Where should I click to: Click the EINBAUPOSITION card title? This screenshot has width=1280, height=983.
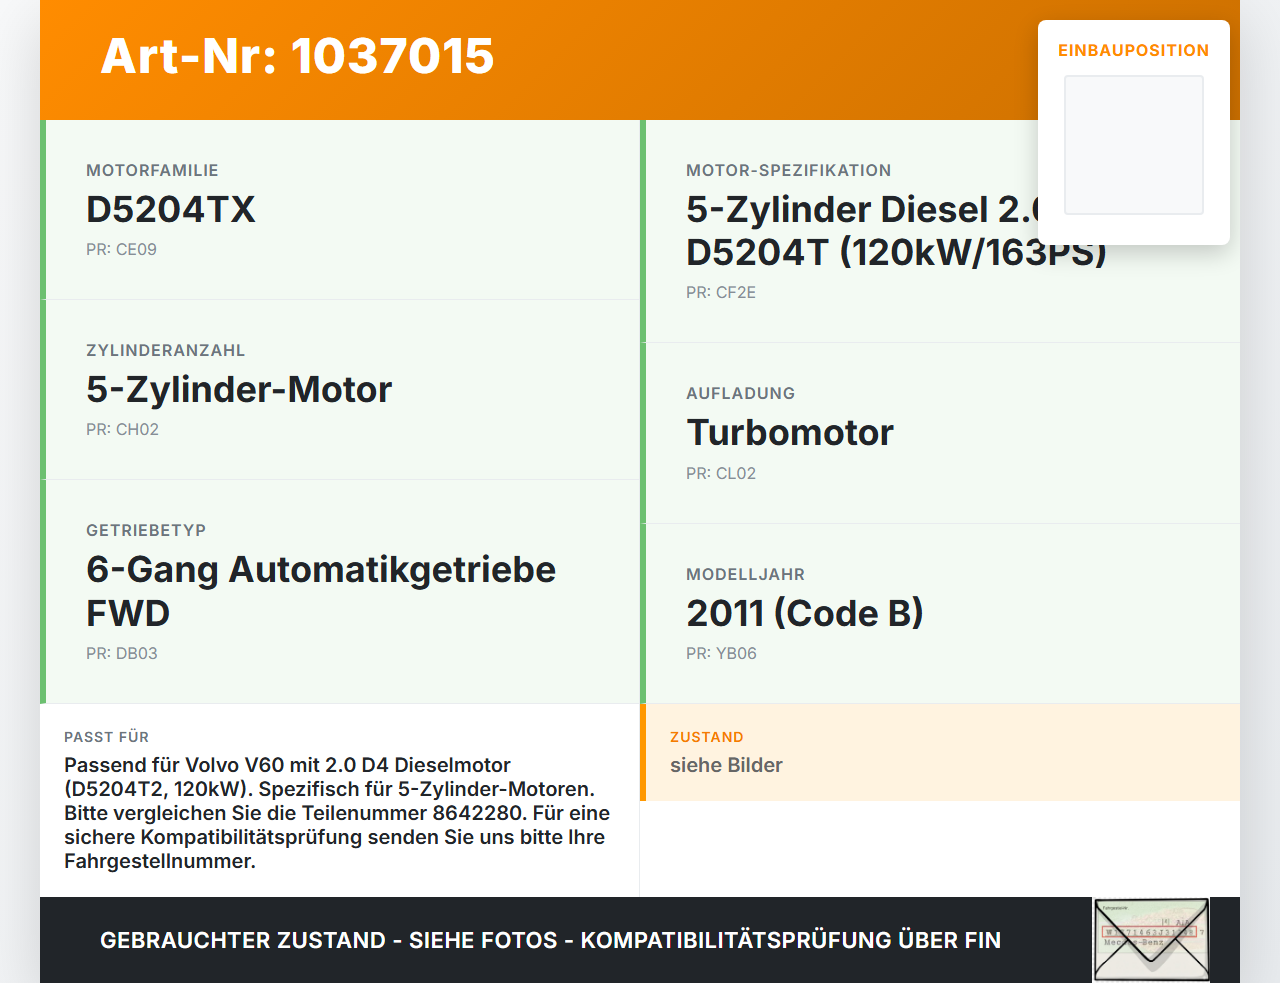point(1134,50)
